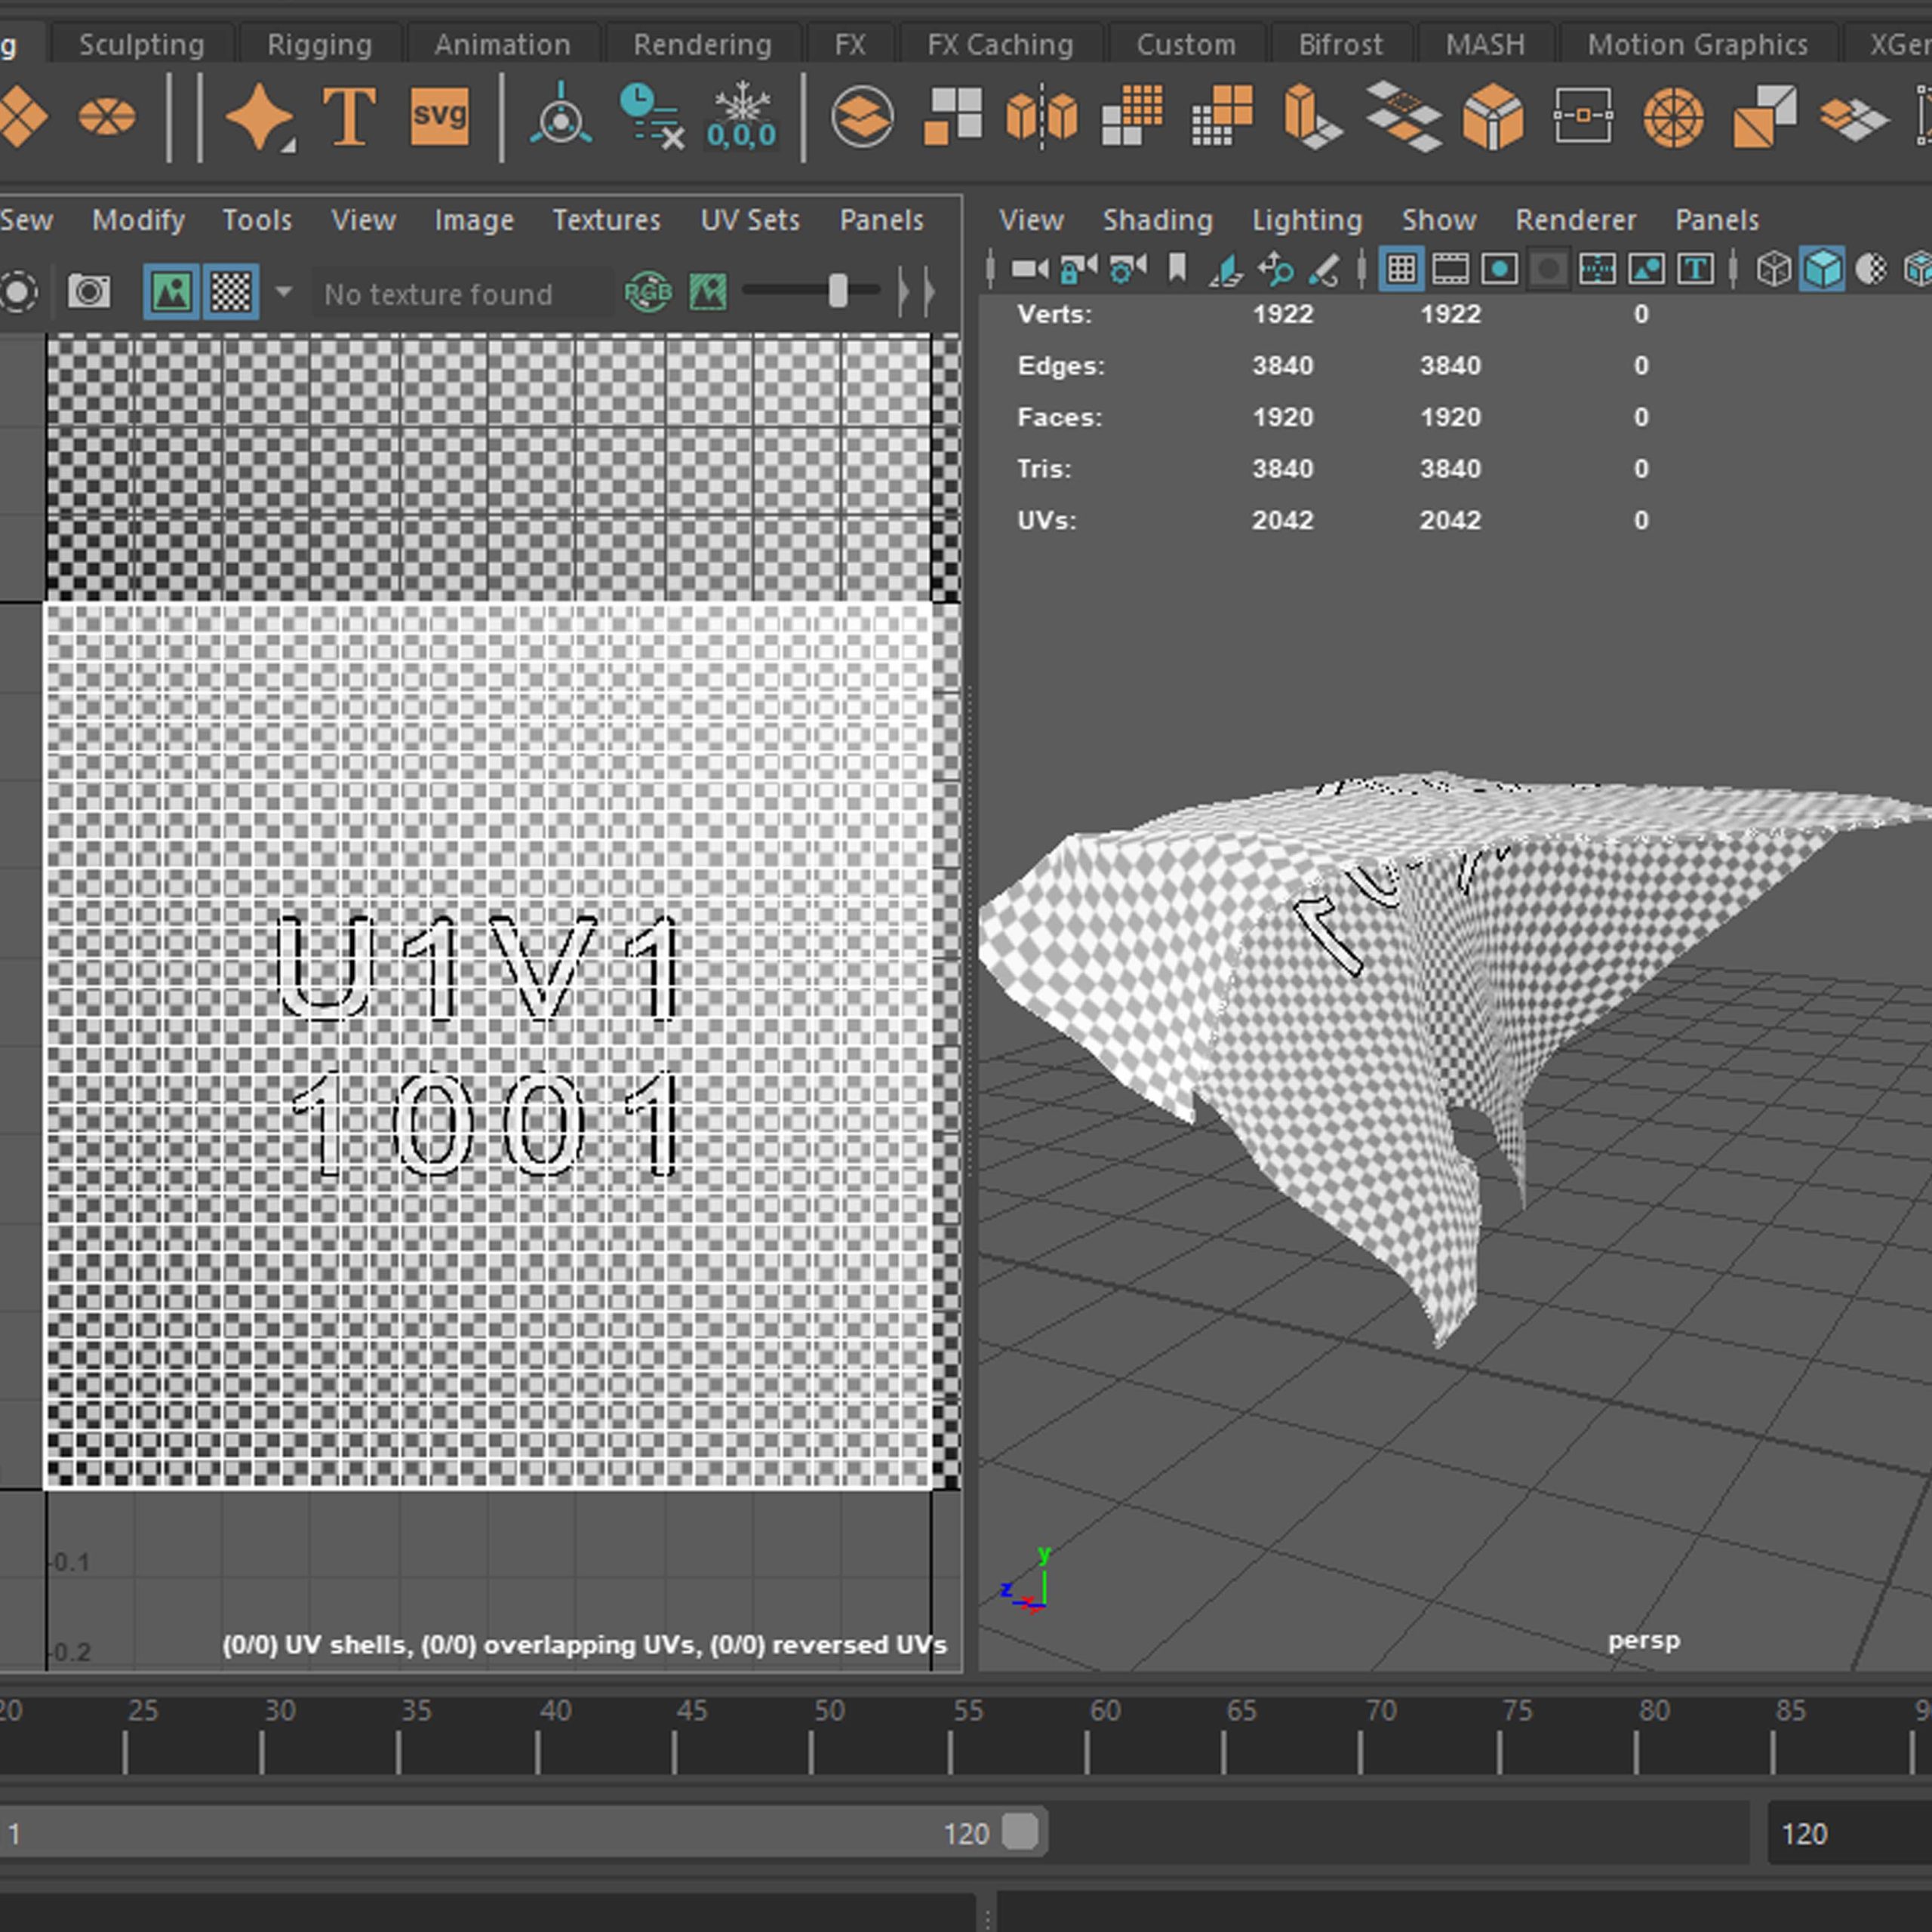
Task: Toggle the checker map display button
Action: (231, 292)
